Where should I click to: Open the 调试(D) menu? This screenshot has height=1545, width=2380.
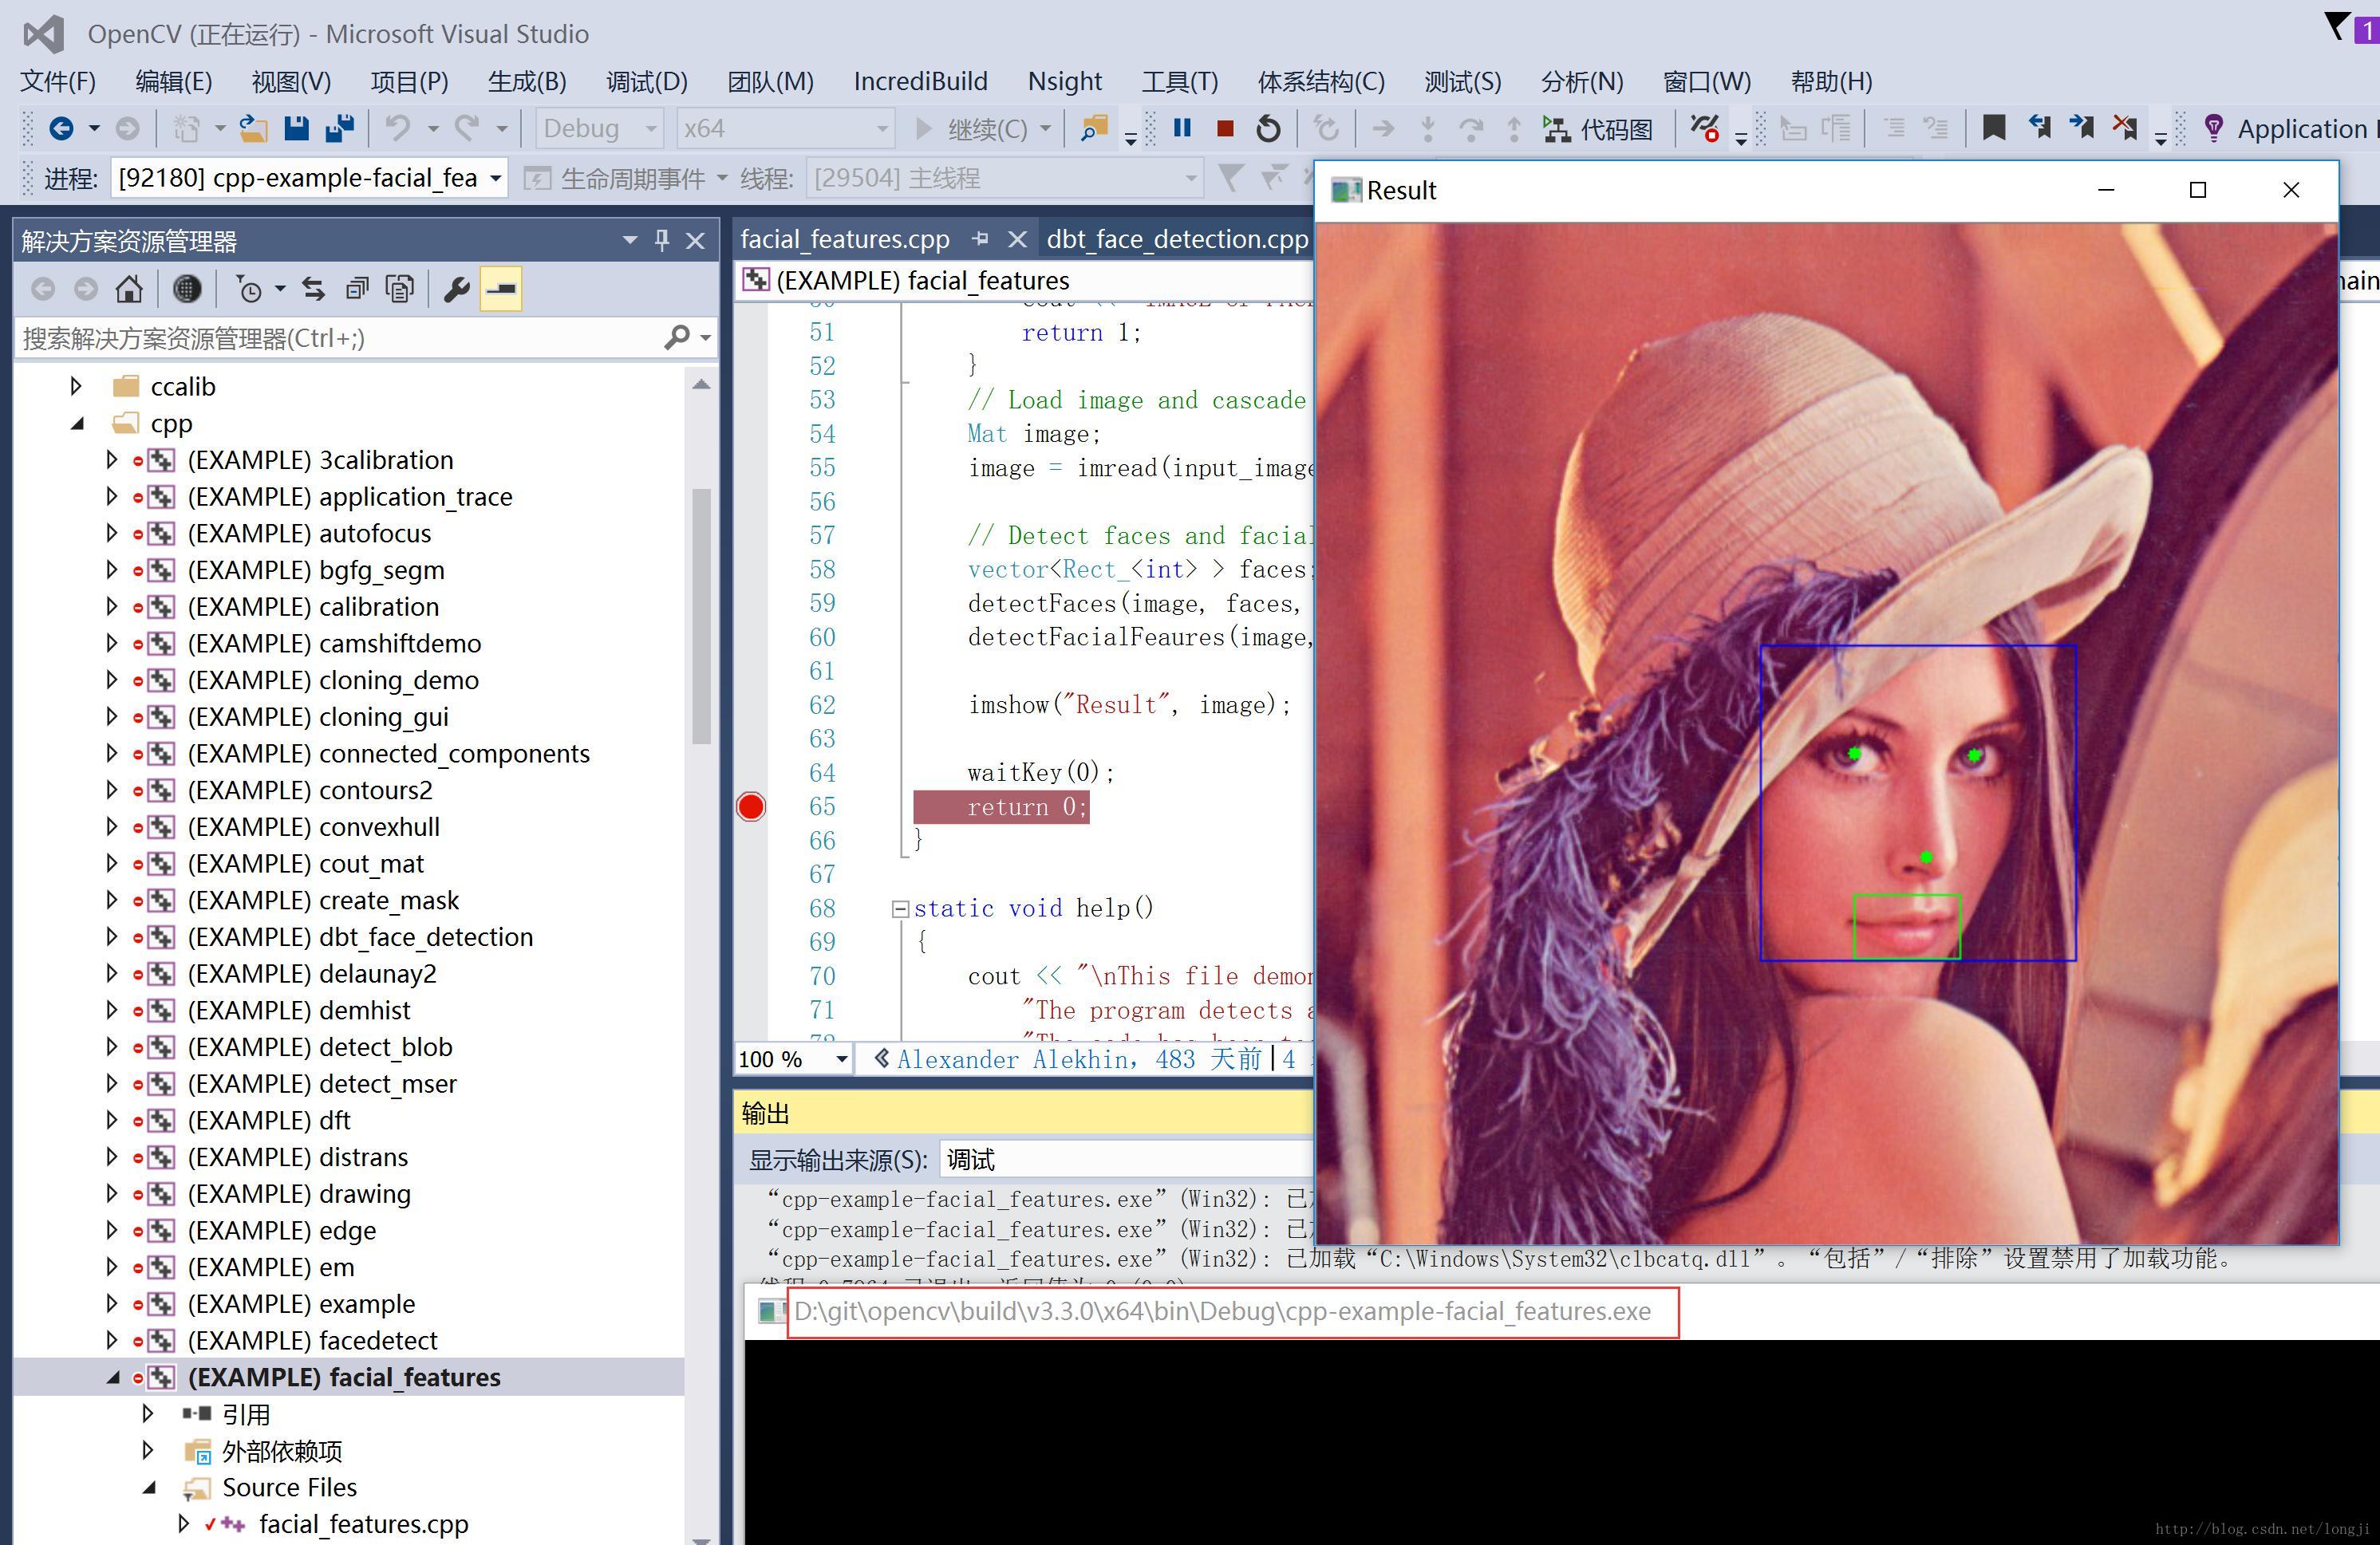[646, 81]
